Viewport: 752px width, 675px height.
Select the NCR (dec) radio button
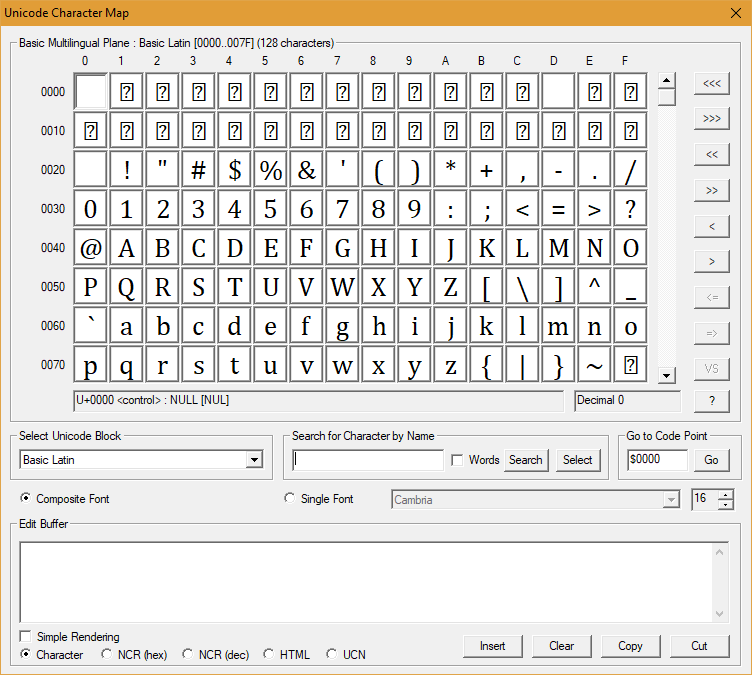point(188,654)
